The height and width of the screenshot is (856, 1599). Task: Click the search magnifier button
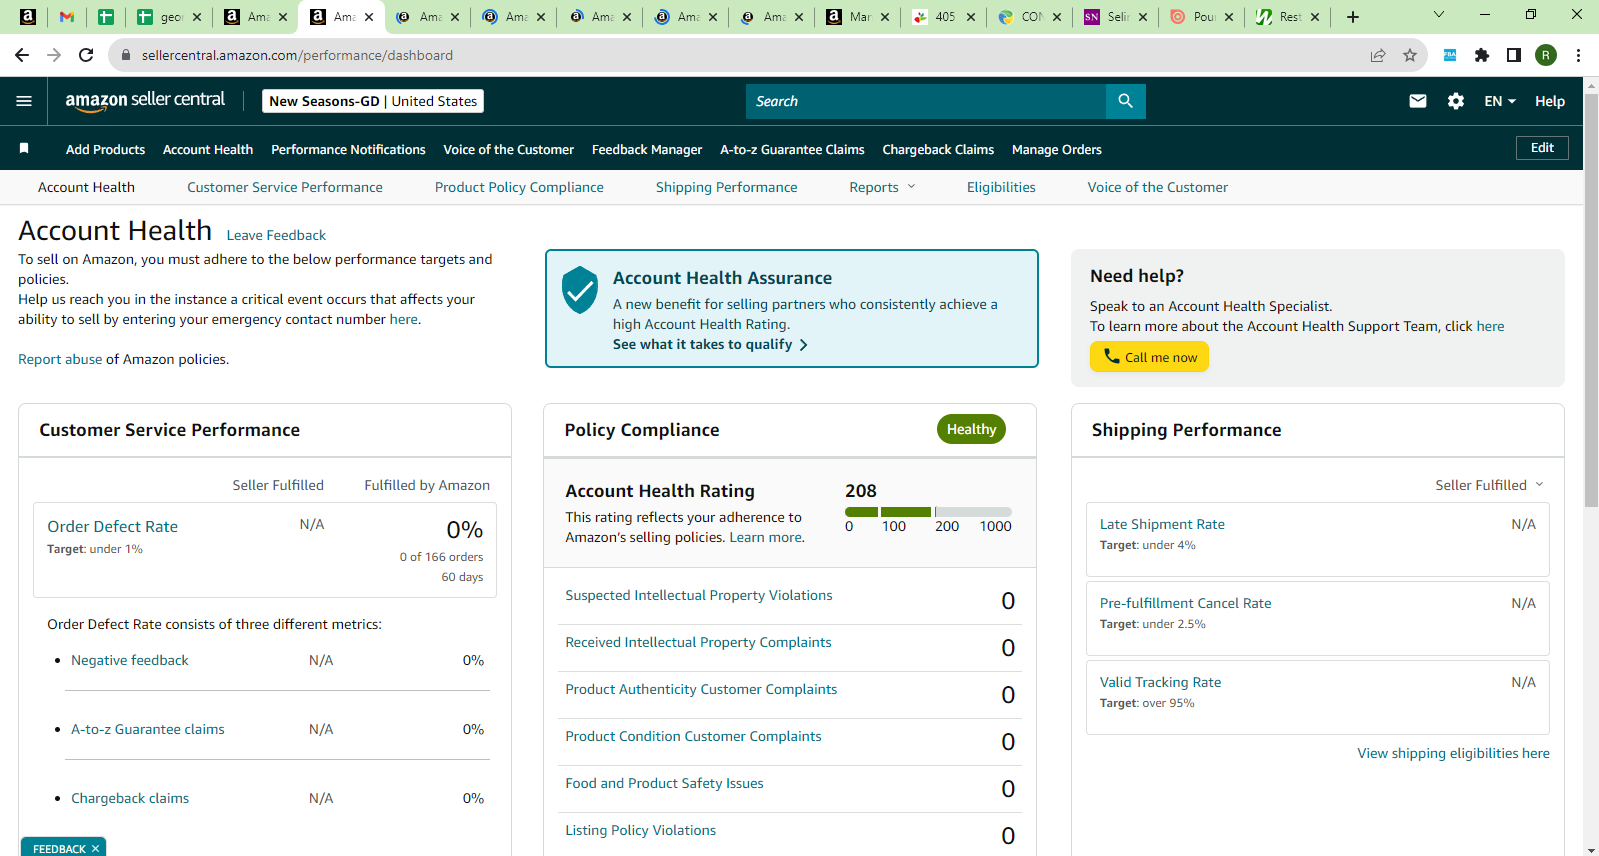pyautogui.click(x=1126, y=101)
